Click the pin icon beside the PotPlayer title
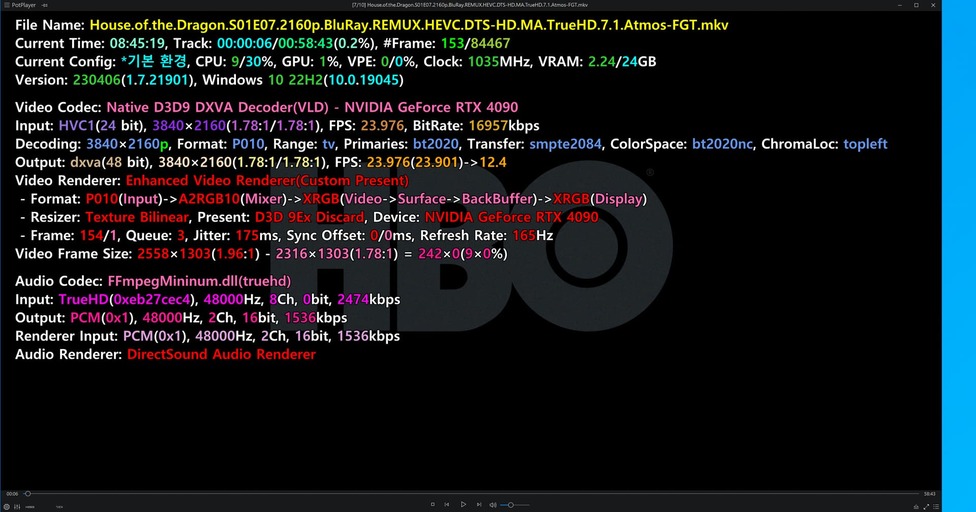976x512 pixels. (x=45, y=5)
